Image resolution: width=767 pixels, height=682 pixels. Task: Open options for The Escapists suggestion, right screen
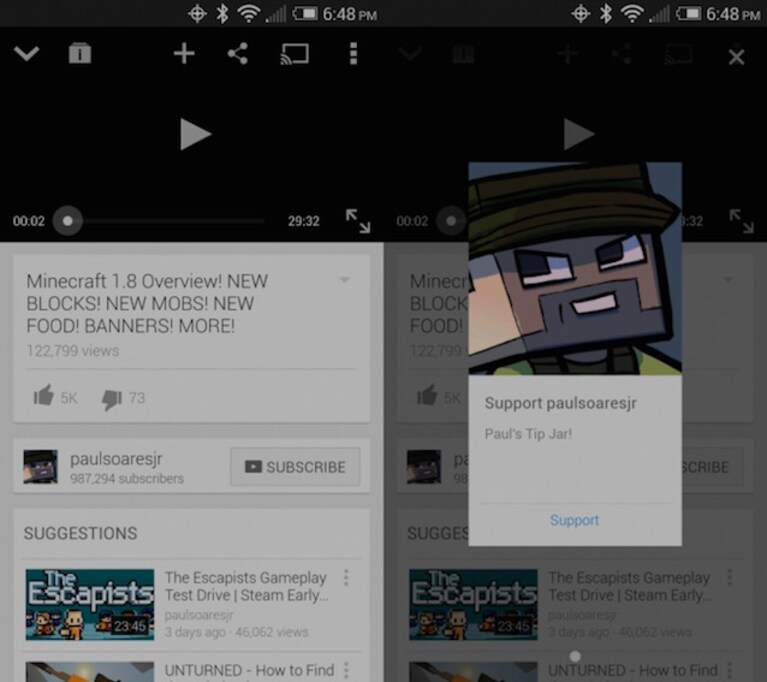tap(729, 578)
